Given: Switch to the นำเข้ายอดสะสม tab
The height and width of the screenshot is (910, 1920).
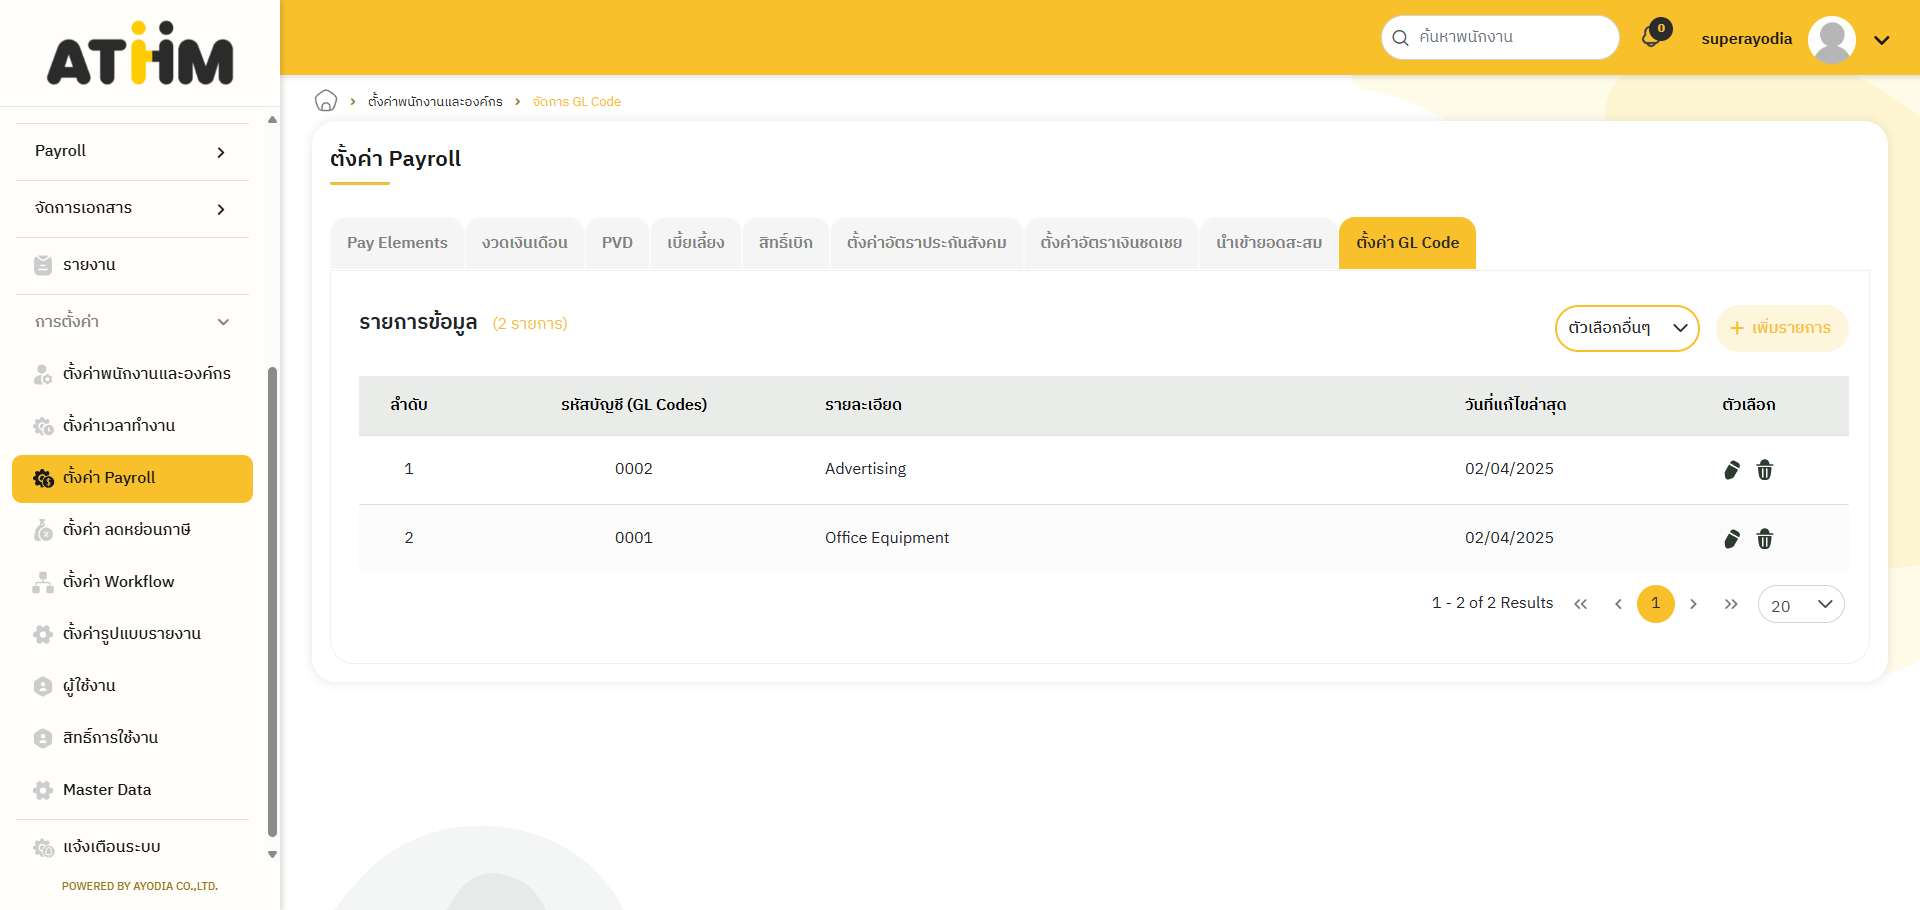Looking at the screenshot, I should [x=1269, y=243].
